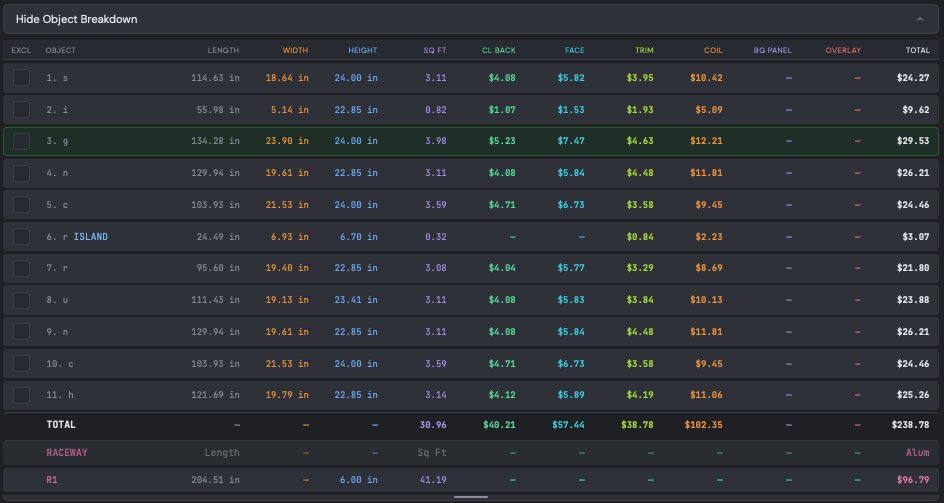Click the CL BACK column header
Screen dimensions: 944x503
(x=498, y=50)
